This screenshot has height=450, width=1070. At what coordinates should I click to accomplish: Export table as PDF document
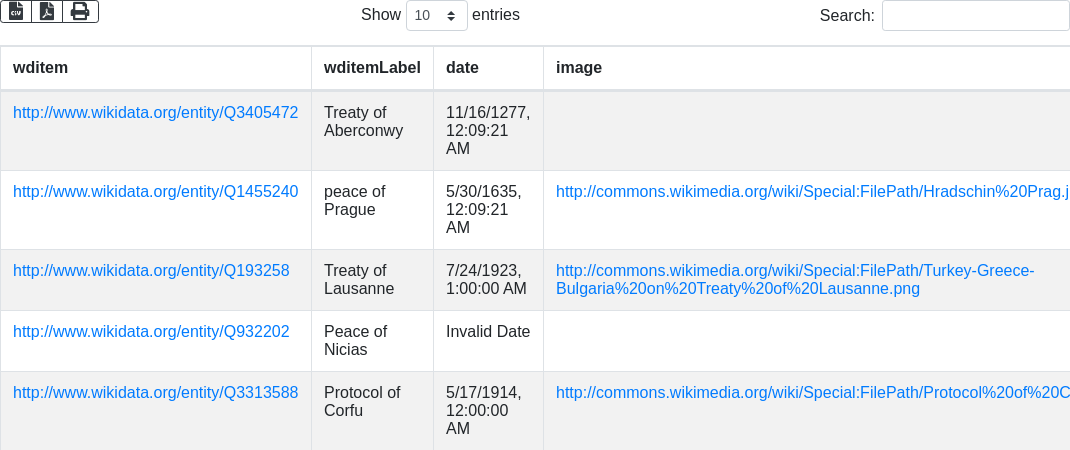[47, 11]
